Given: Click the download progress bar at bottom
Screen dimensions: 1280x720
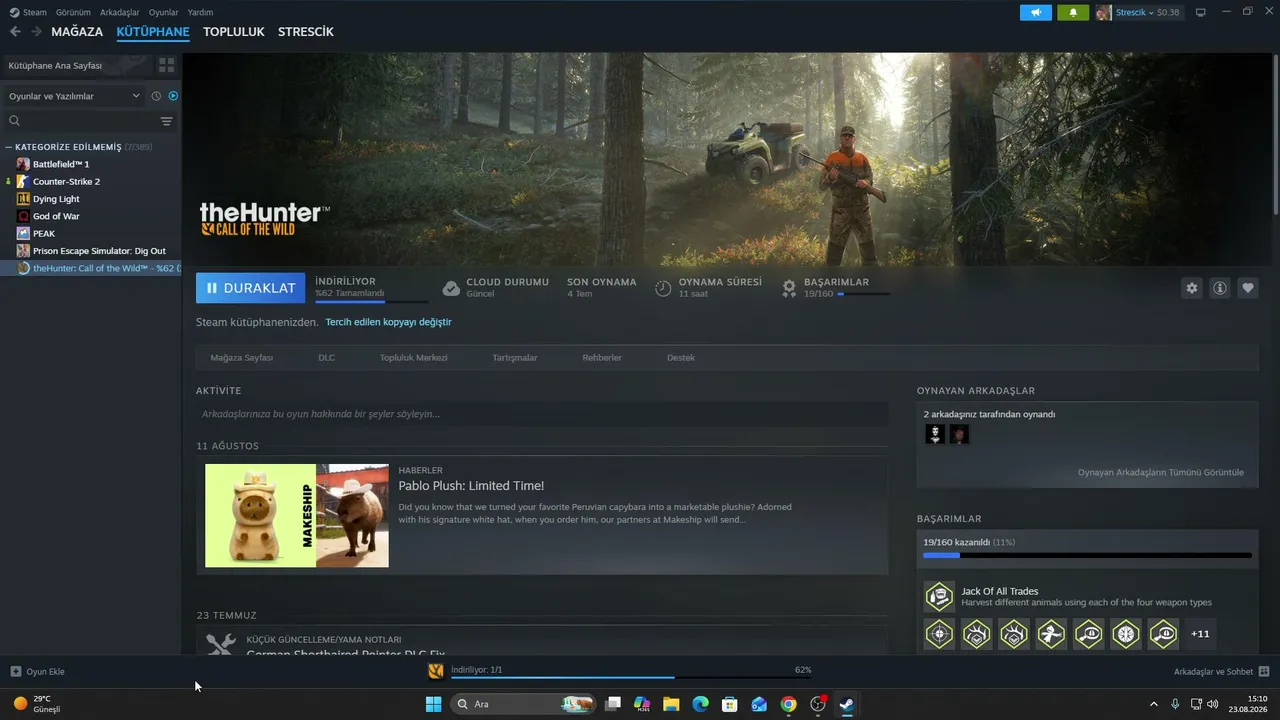Looking at the screenshot, I should tap(630, 677).
